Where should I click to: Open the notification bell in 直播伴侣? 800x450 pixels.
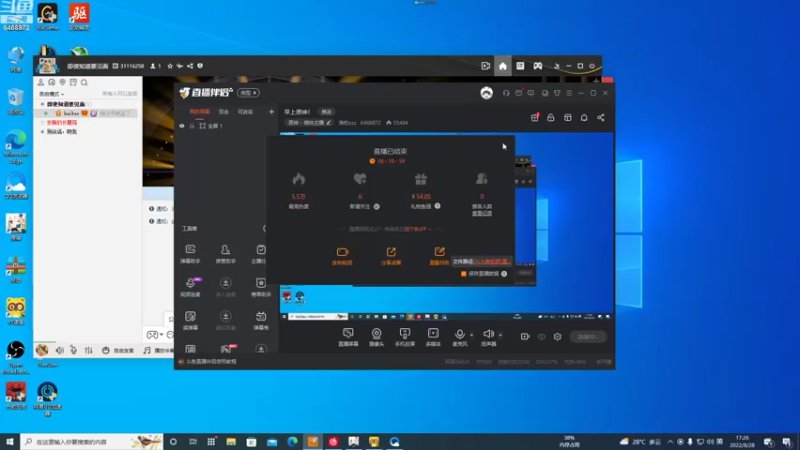(x=584, y=117)
